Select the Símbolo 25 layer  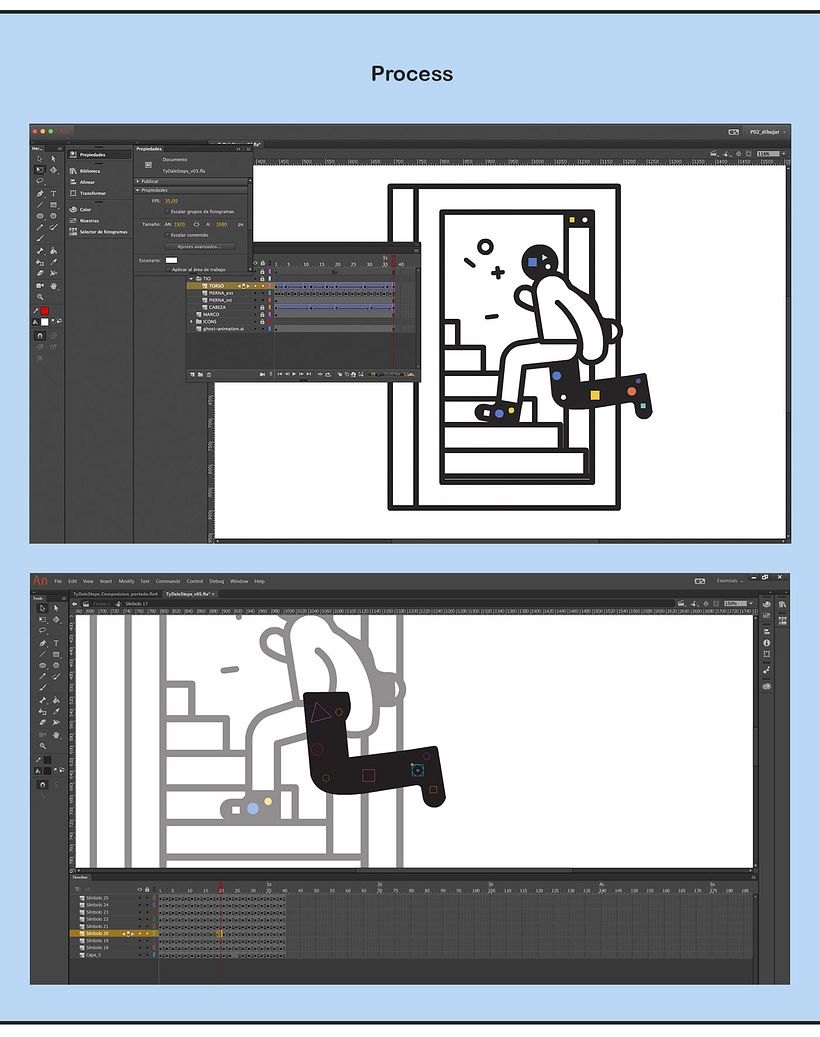coord(114,897)
